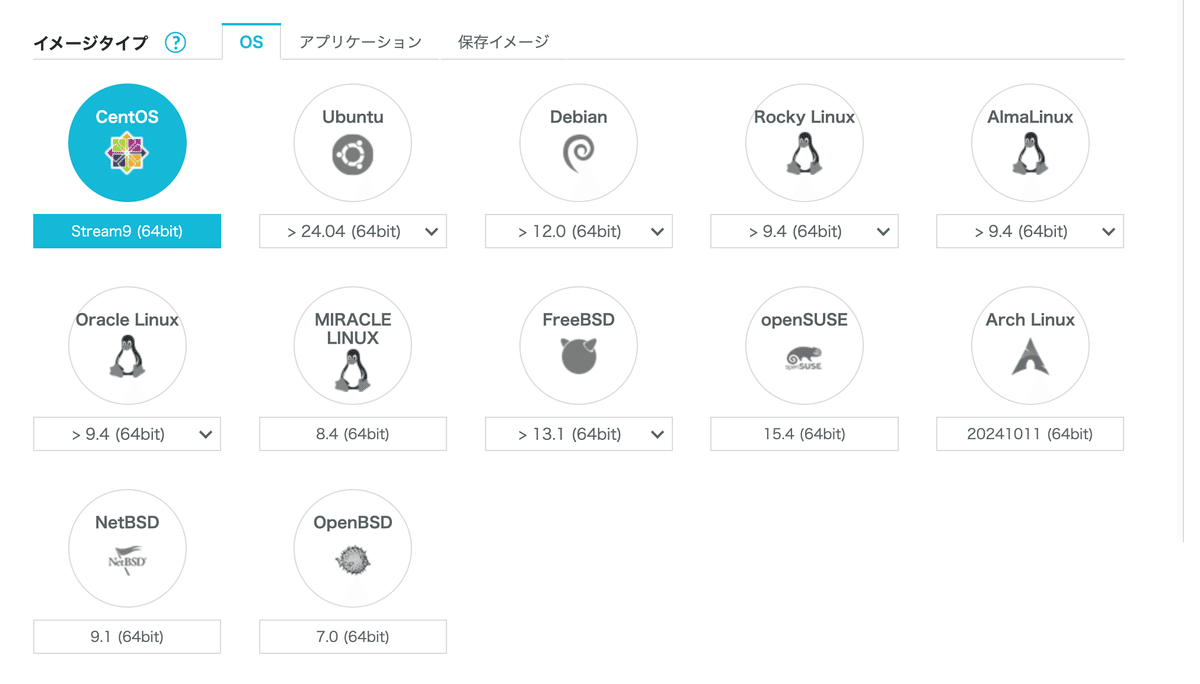Select MIRACLE LINUX 8.4 (64bit) version

tap(353, 434)
